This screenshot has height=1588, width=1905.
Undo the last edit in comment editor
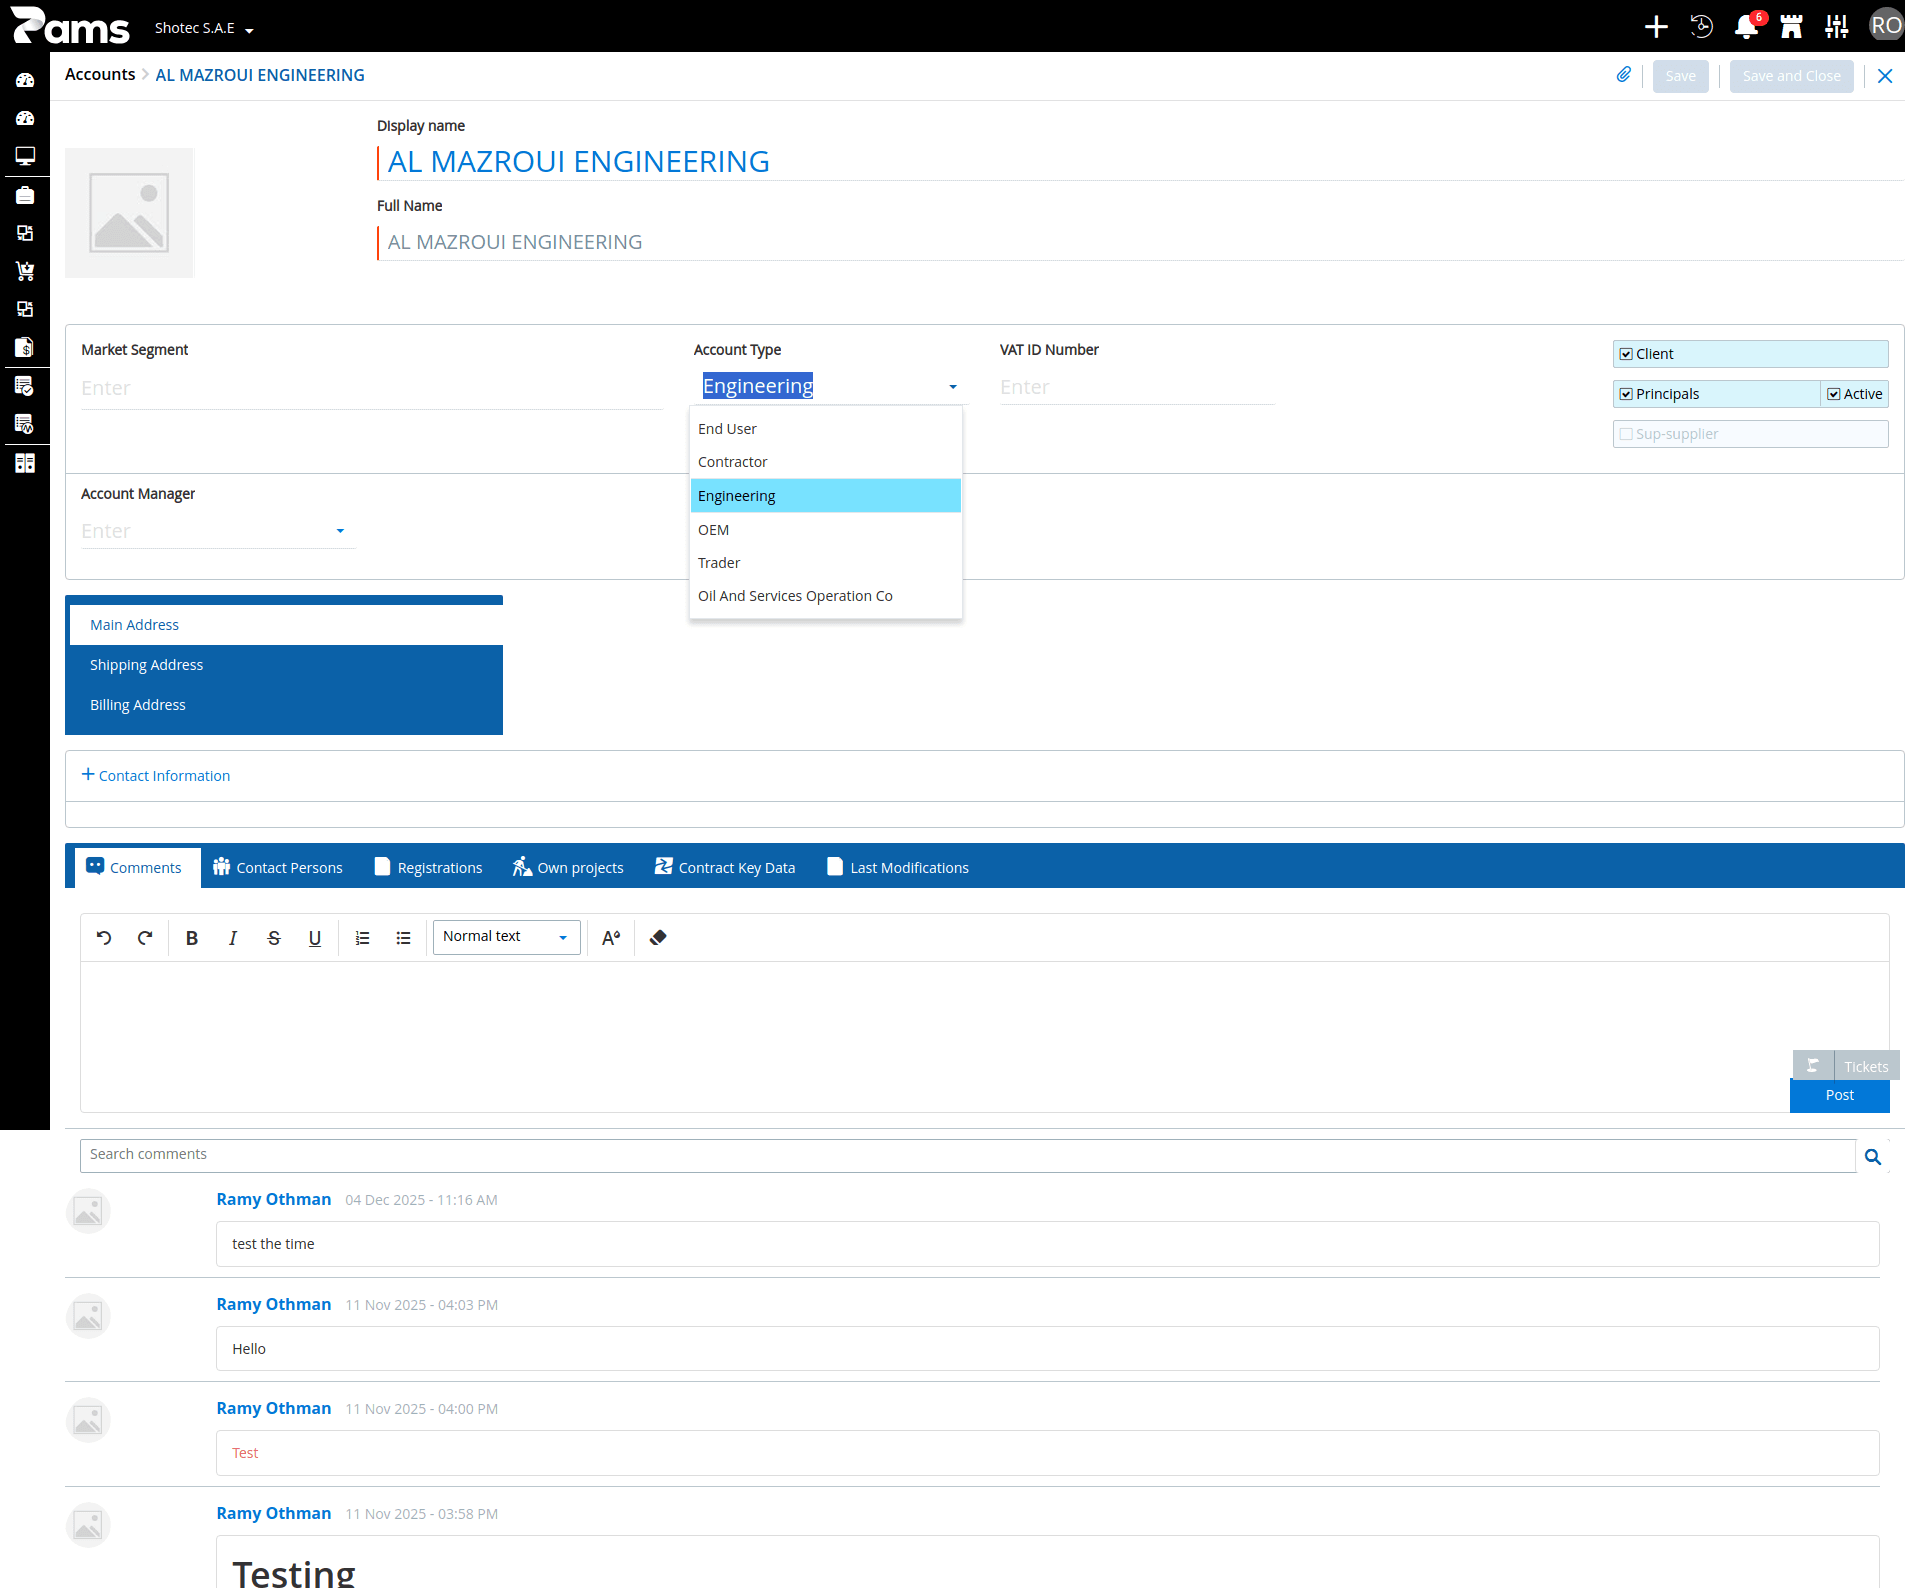click(104, 938)
